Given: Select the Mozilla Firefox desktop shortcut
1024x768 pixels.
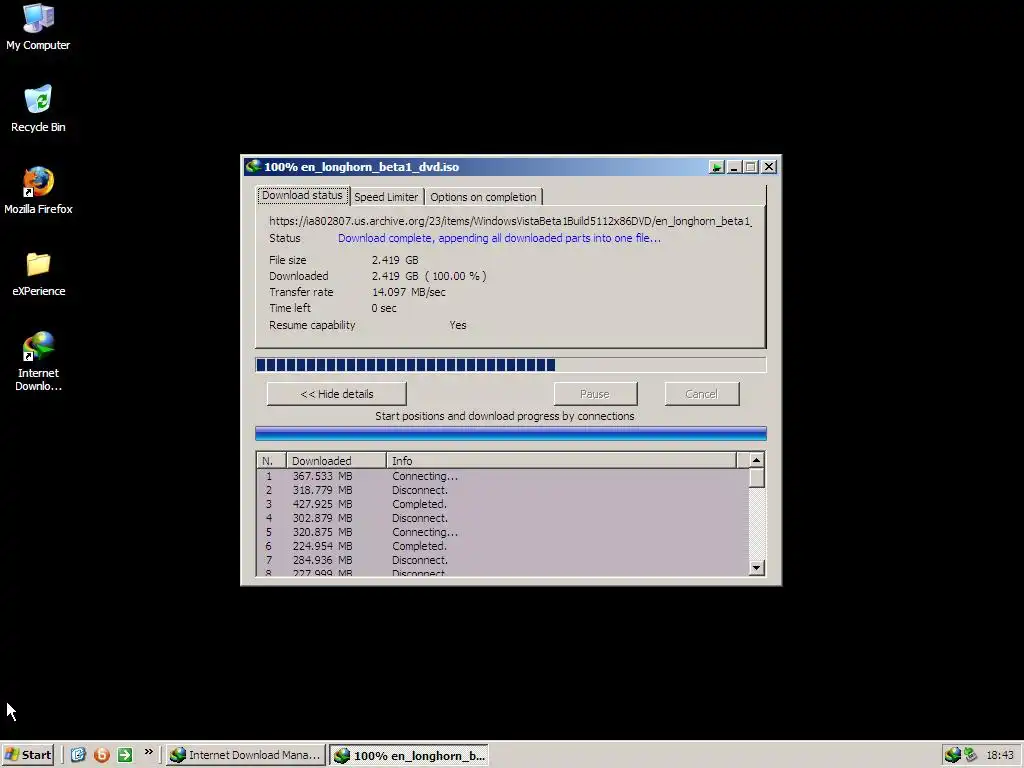Looking at the screenshot, I should pos(38,191).
